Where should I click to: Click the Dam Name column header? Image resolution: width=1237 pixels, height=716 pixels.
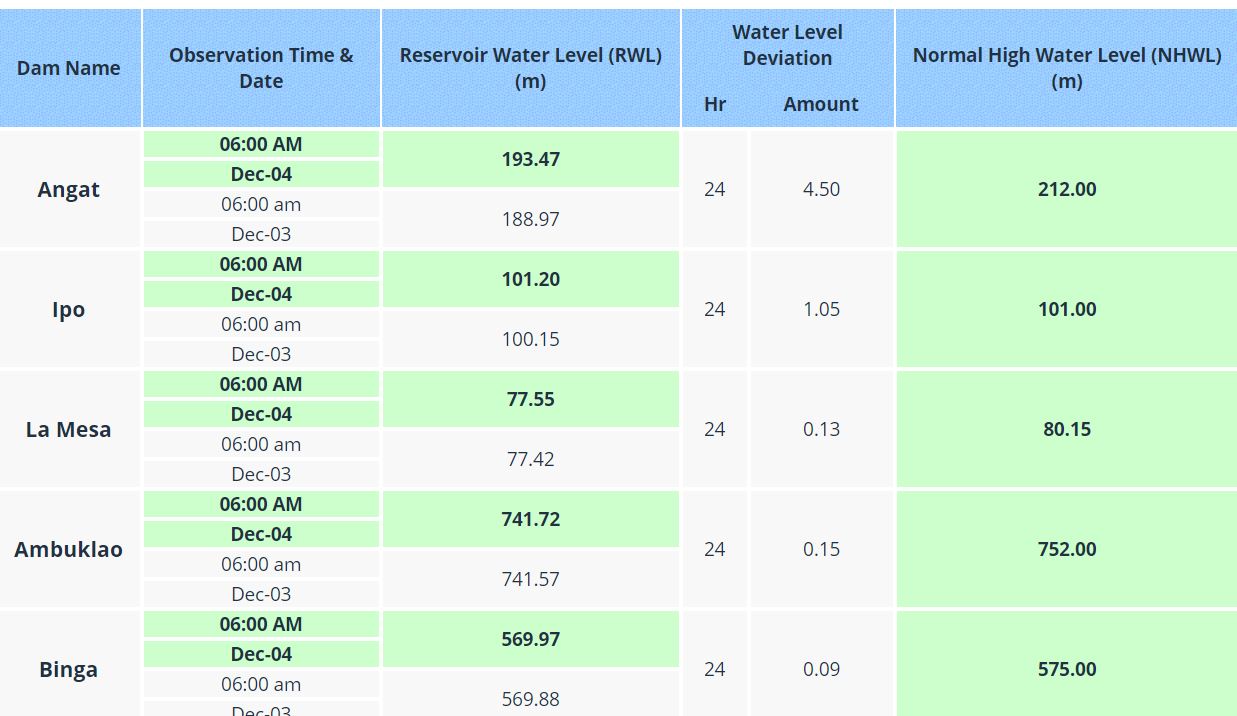coord(68,68)
